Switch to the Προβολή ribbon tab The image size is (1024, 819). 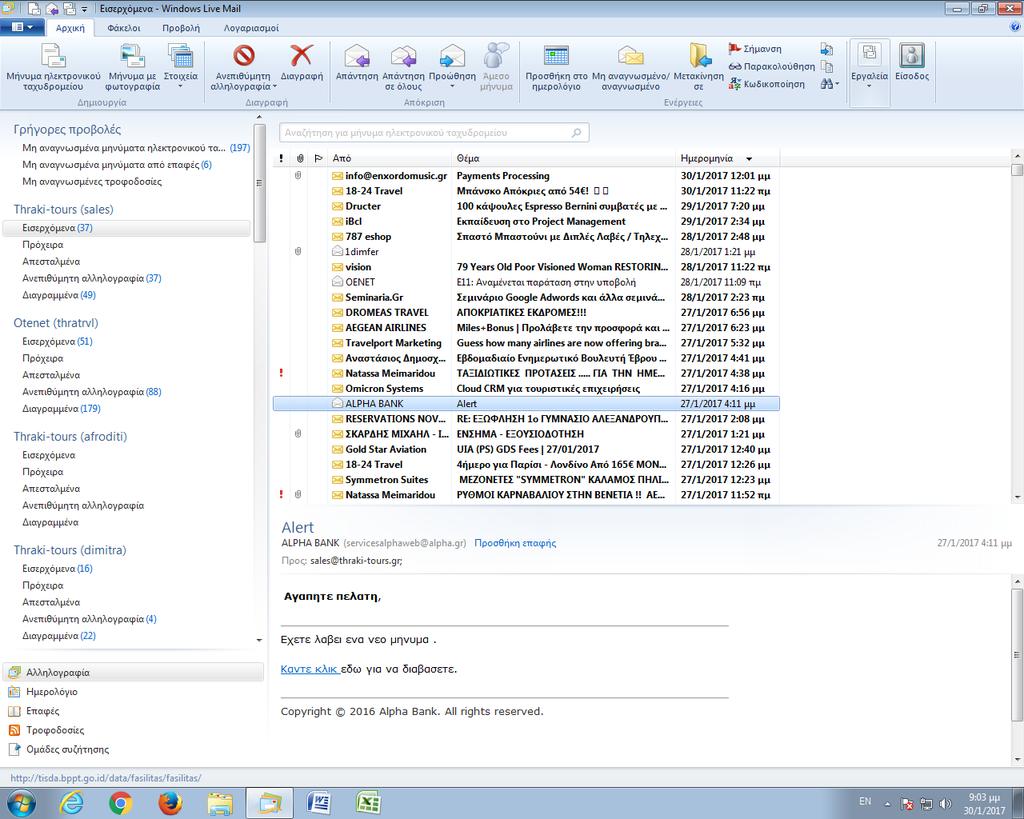pos(181,28)
